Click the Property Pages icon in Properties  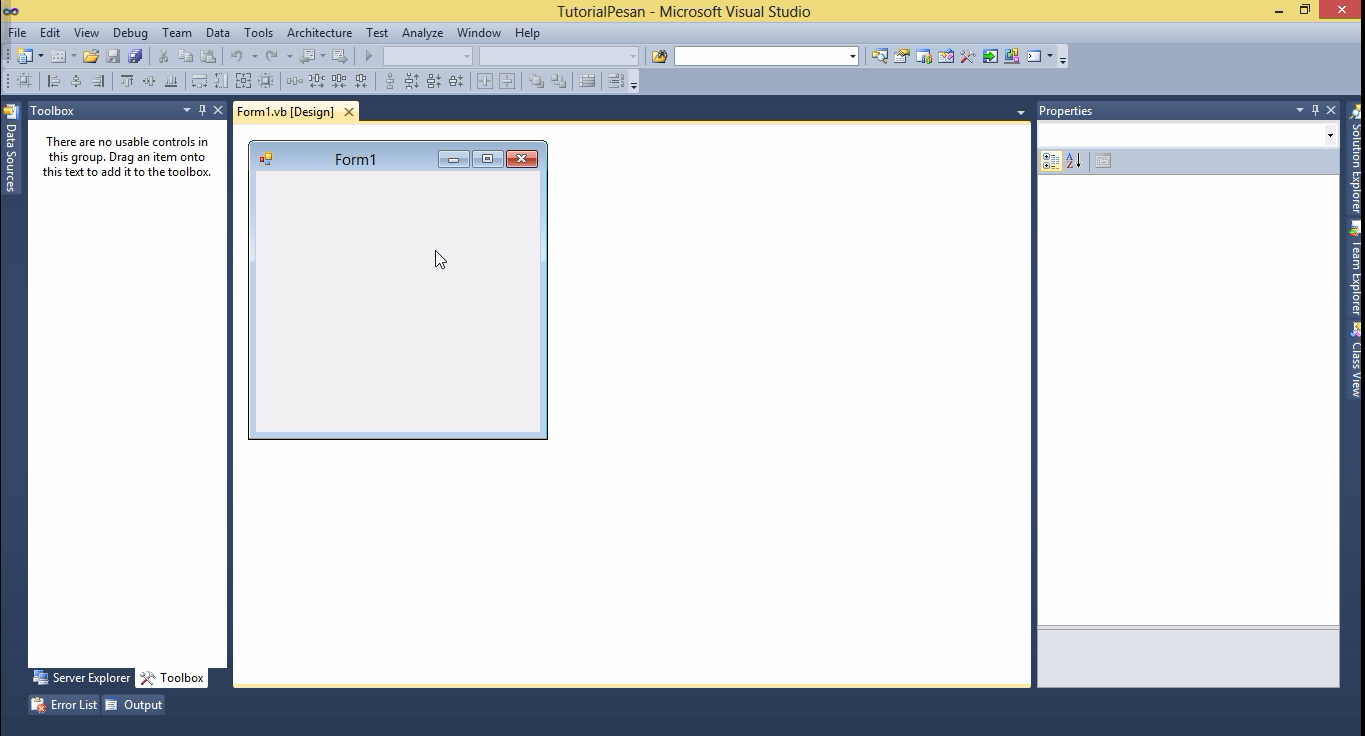click(1103, 161)
